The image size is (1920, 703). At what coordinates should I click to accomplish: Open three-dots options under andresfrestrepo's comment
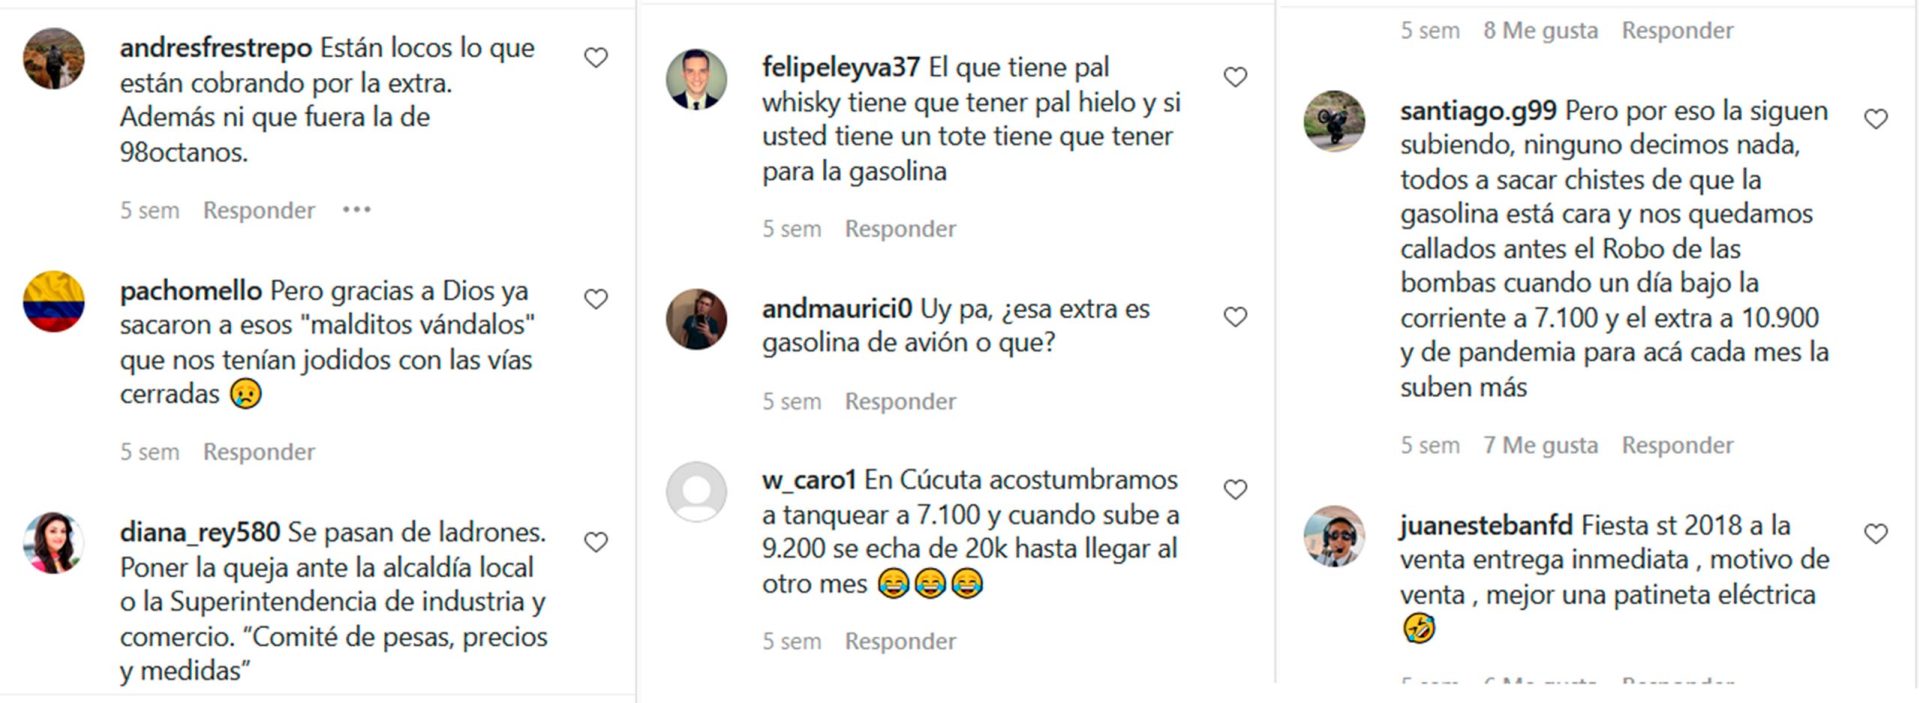click(357, 210)
